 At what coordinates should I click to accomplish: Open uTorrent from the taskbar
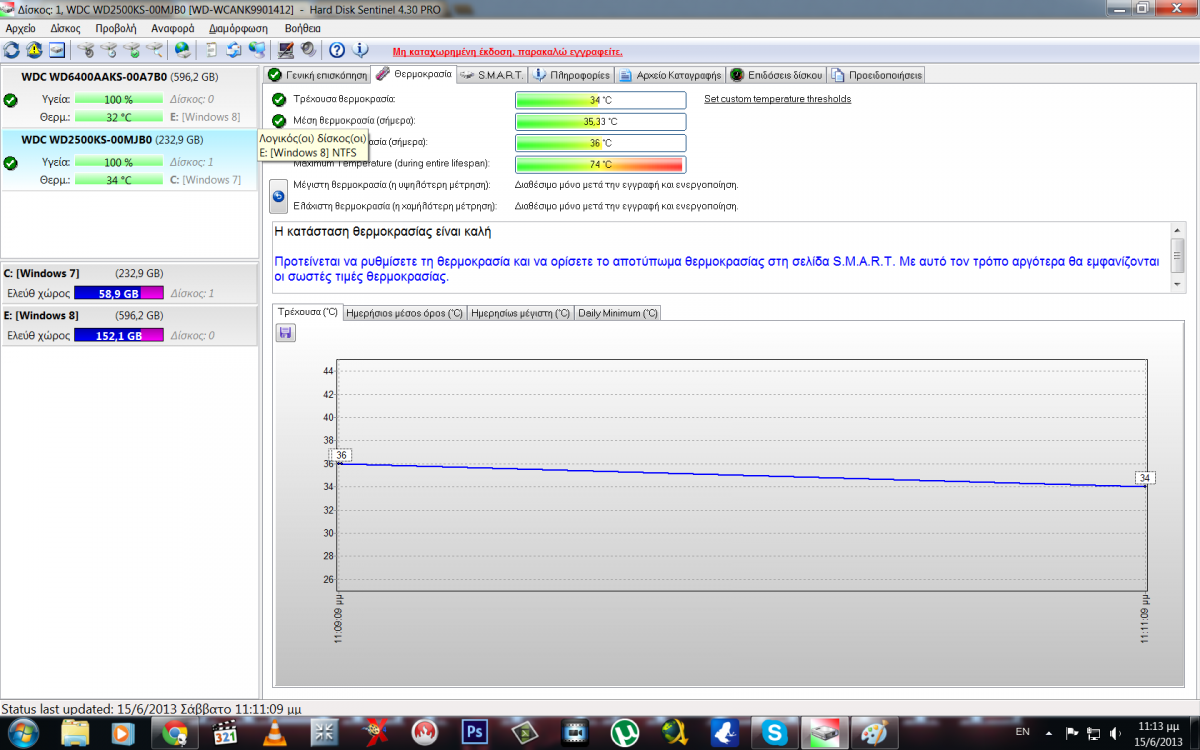pos(625,733)
